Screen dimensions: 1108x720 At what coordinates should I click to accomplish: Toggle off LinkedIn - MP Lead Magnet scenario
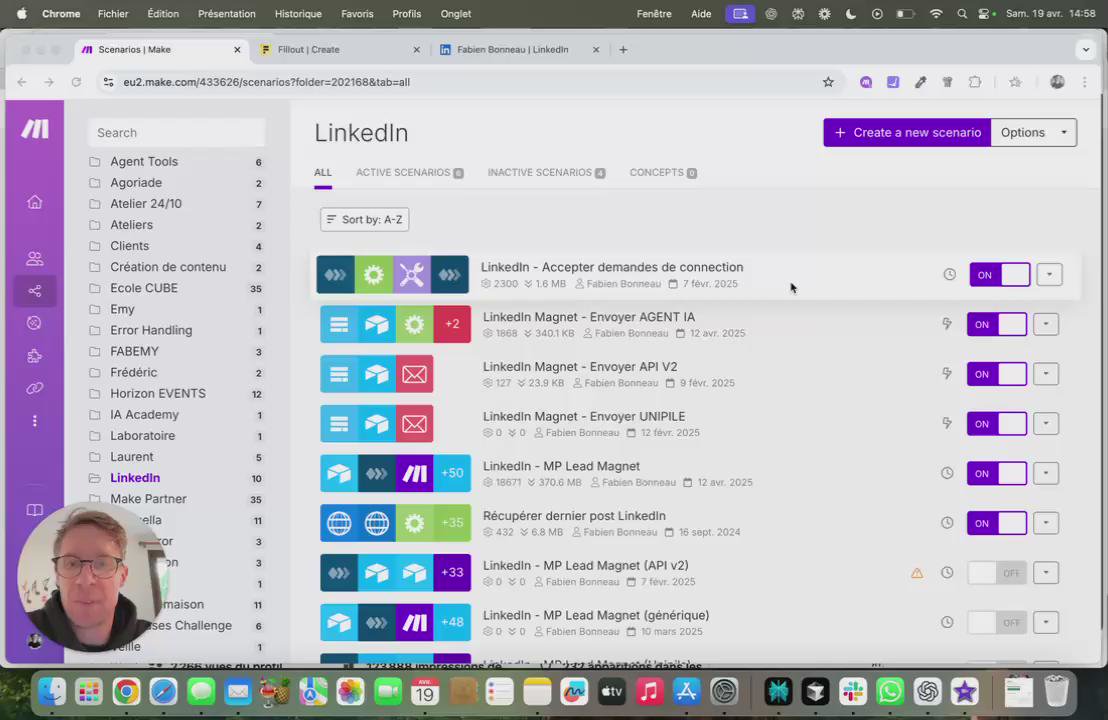point(996,473)
